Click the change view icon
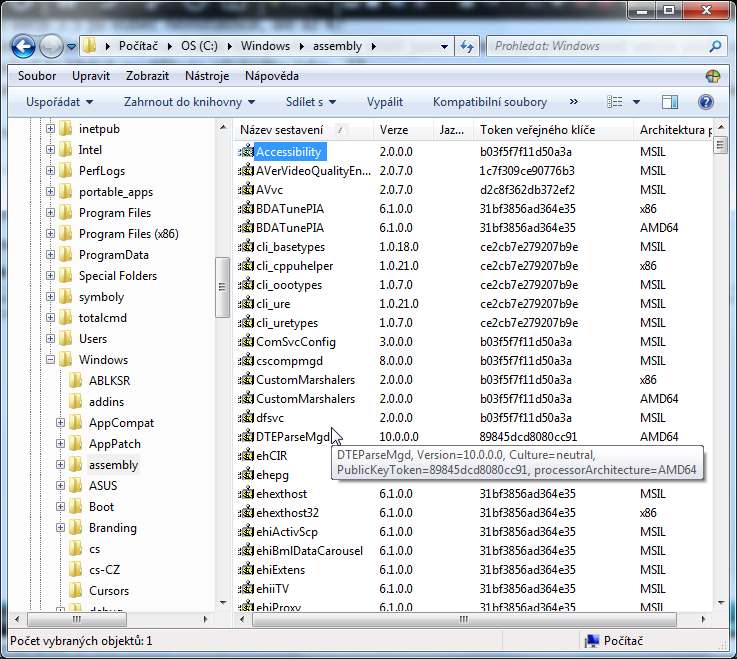 pyautogui.click(x=614, y=102)
